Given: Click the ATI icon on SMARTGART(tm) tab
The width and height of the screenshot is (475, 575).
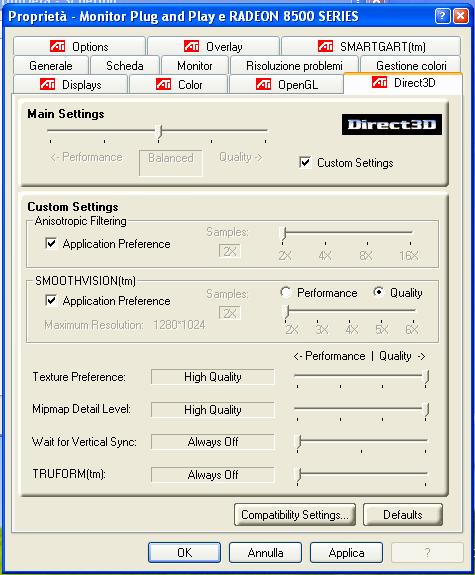Looking at the screenshot, I should 325,46.
